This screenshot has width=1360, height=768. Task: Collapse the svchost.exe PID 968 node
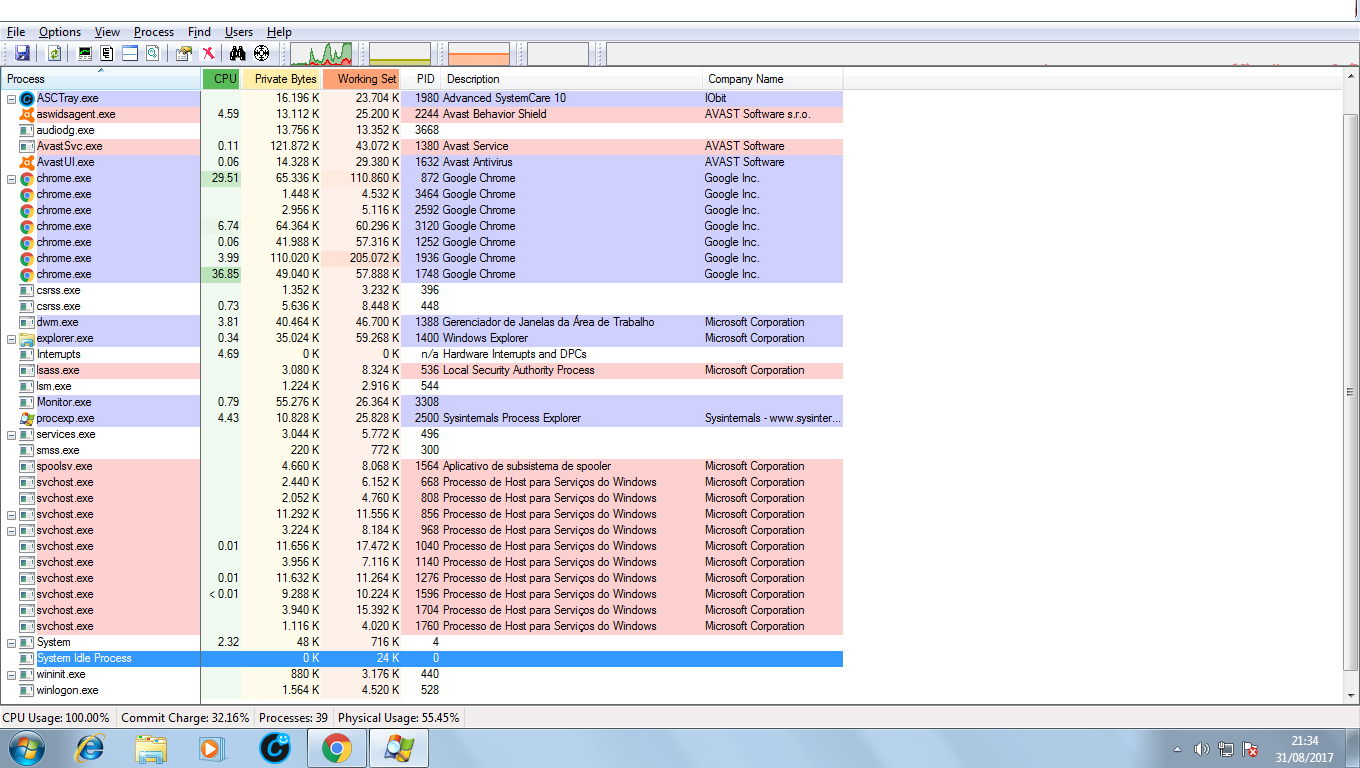pos(11,530)
